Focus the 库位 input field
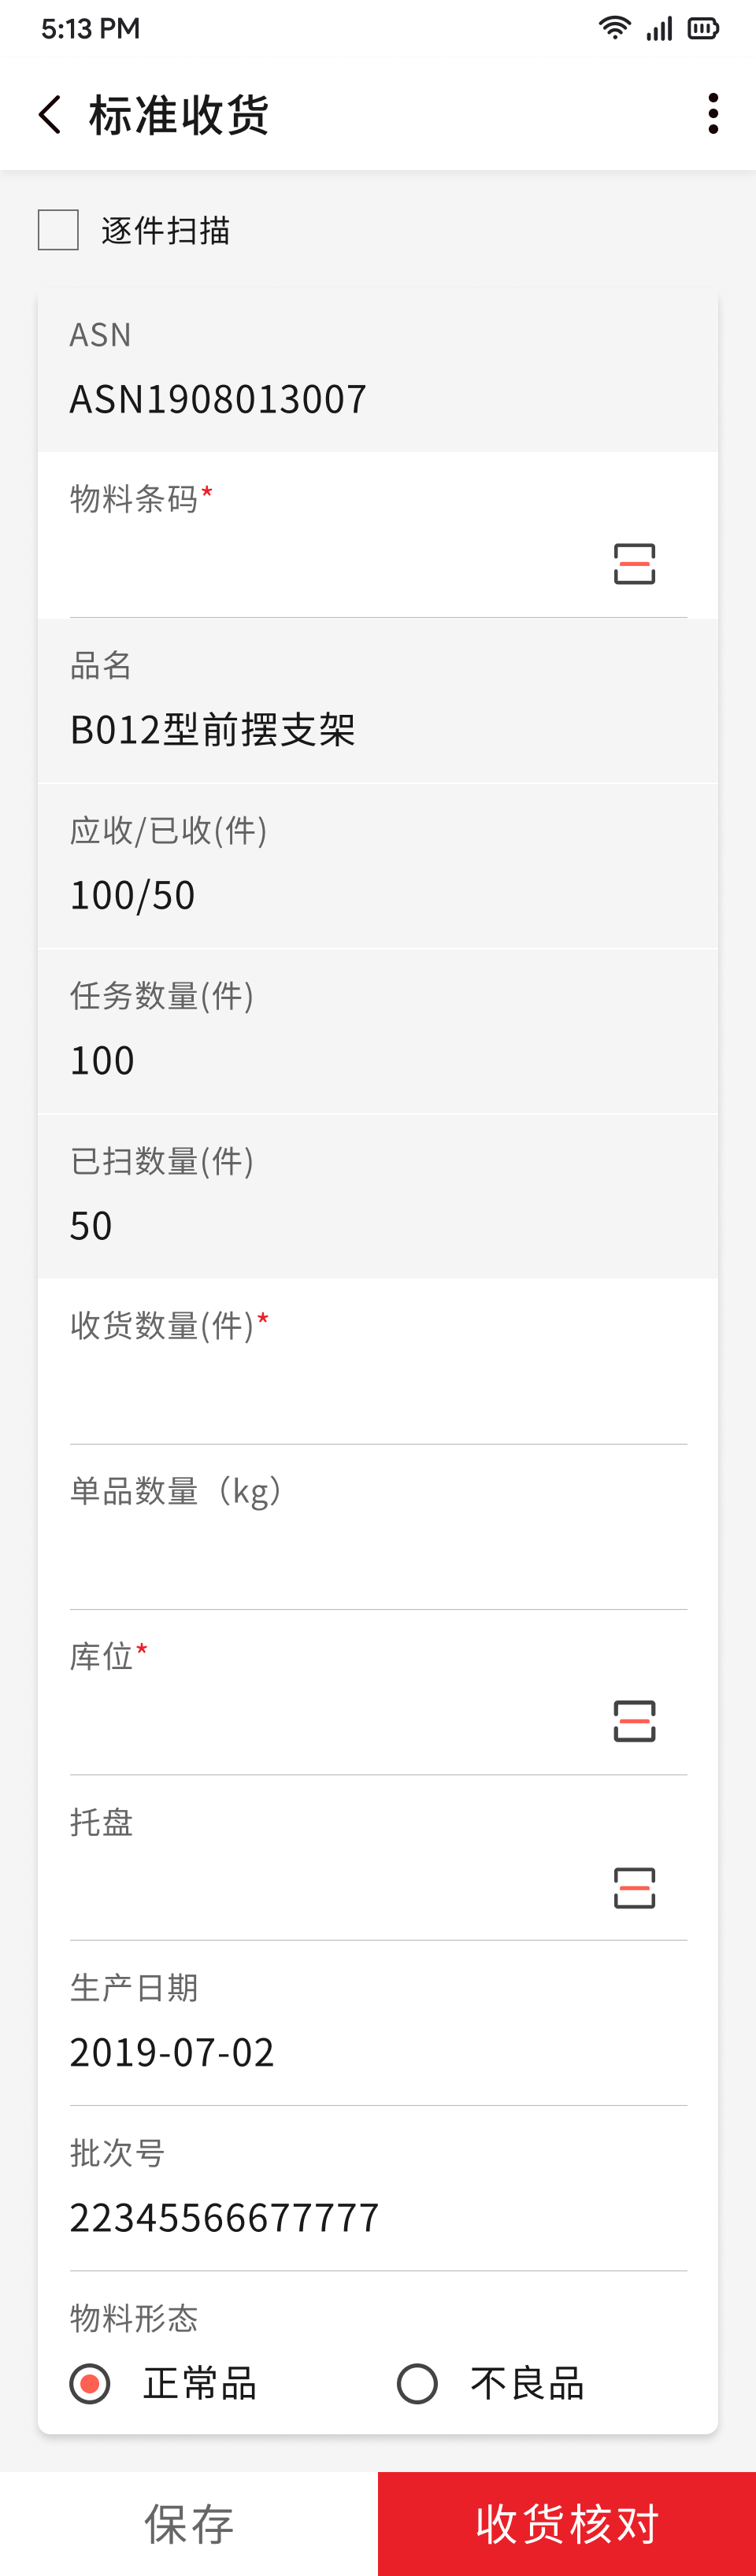 (x=330, y=1721)
